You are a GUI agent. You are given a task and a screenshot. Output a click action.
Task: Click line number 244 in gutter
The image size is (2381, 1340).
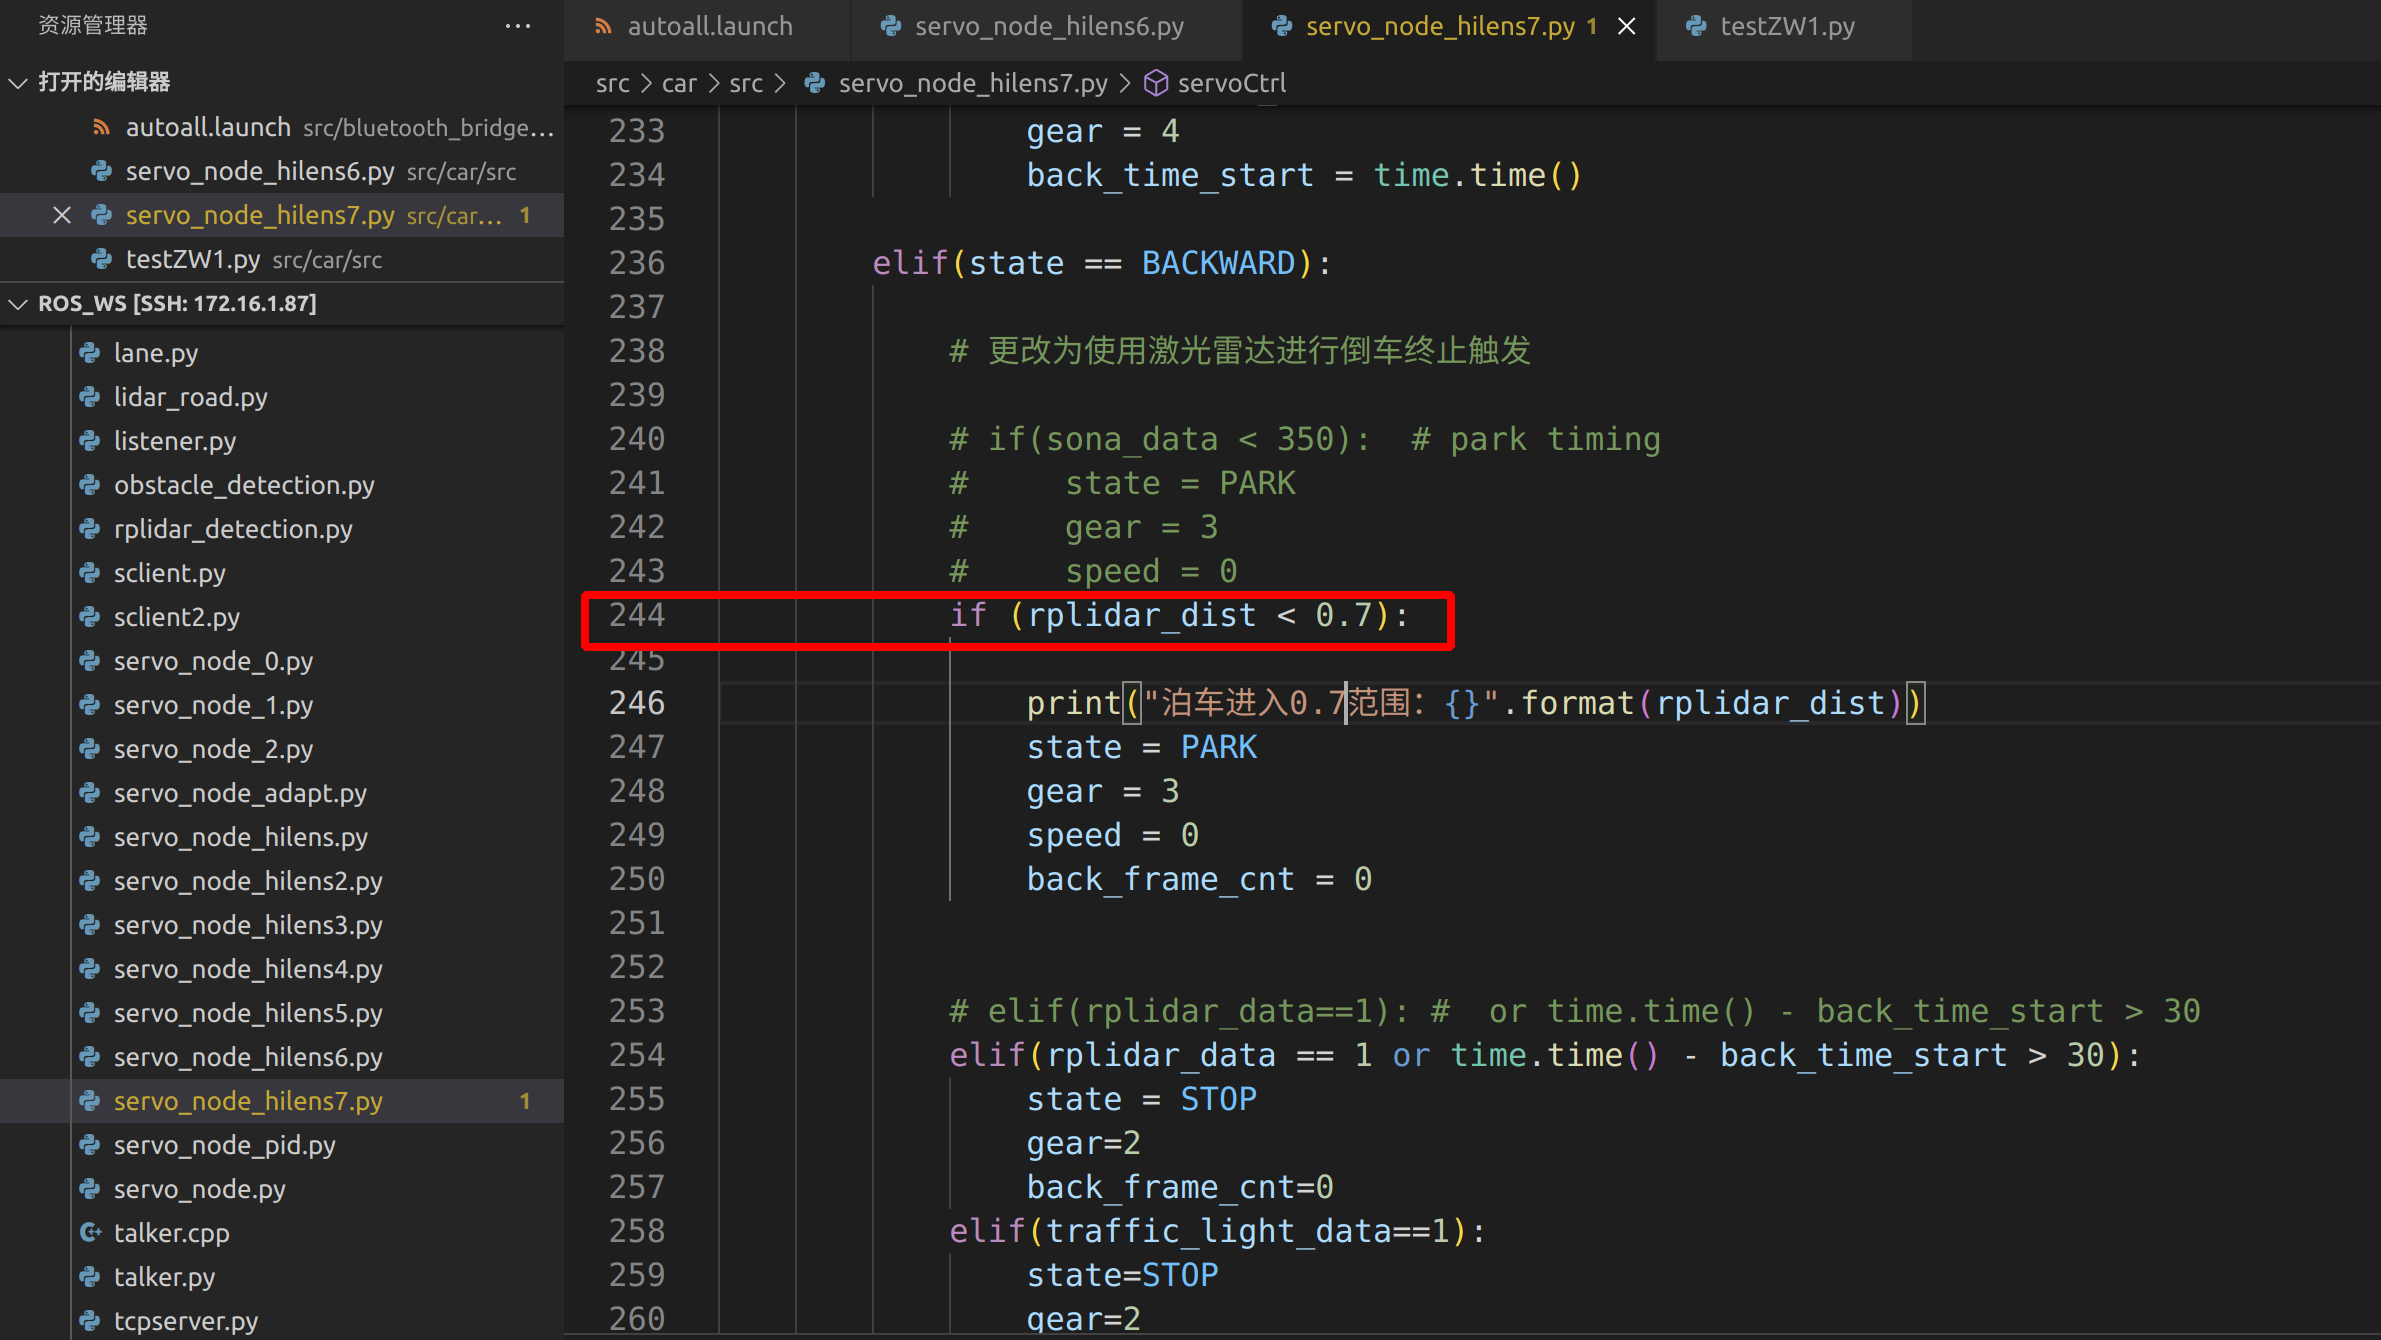(636, 615)
